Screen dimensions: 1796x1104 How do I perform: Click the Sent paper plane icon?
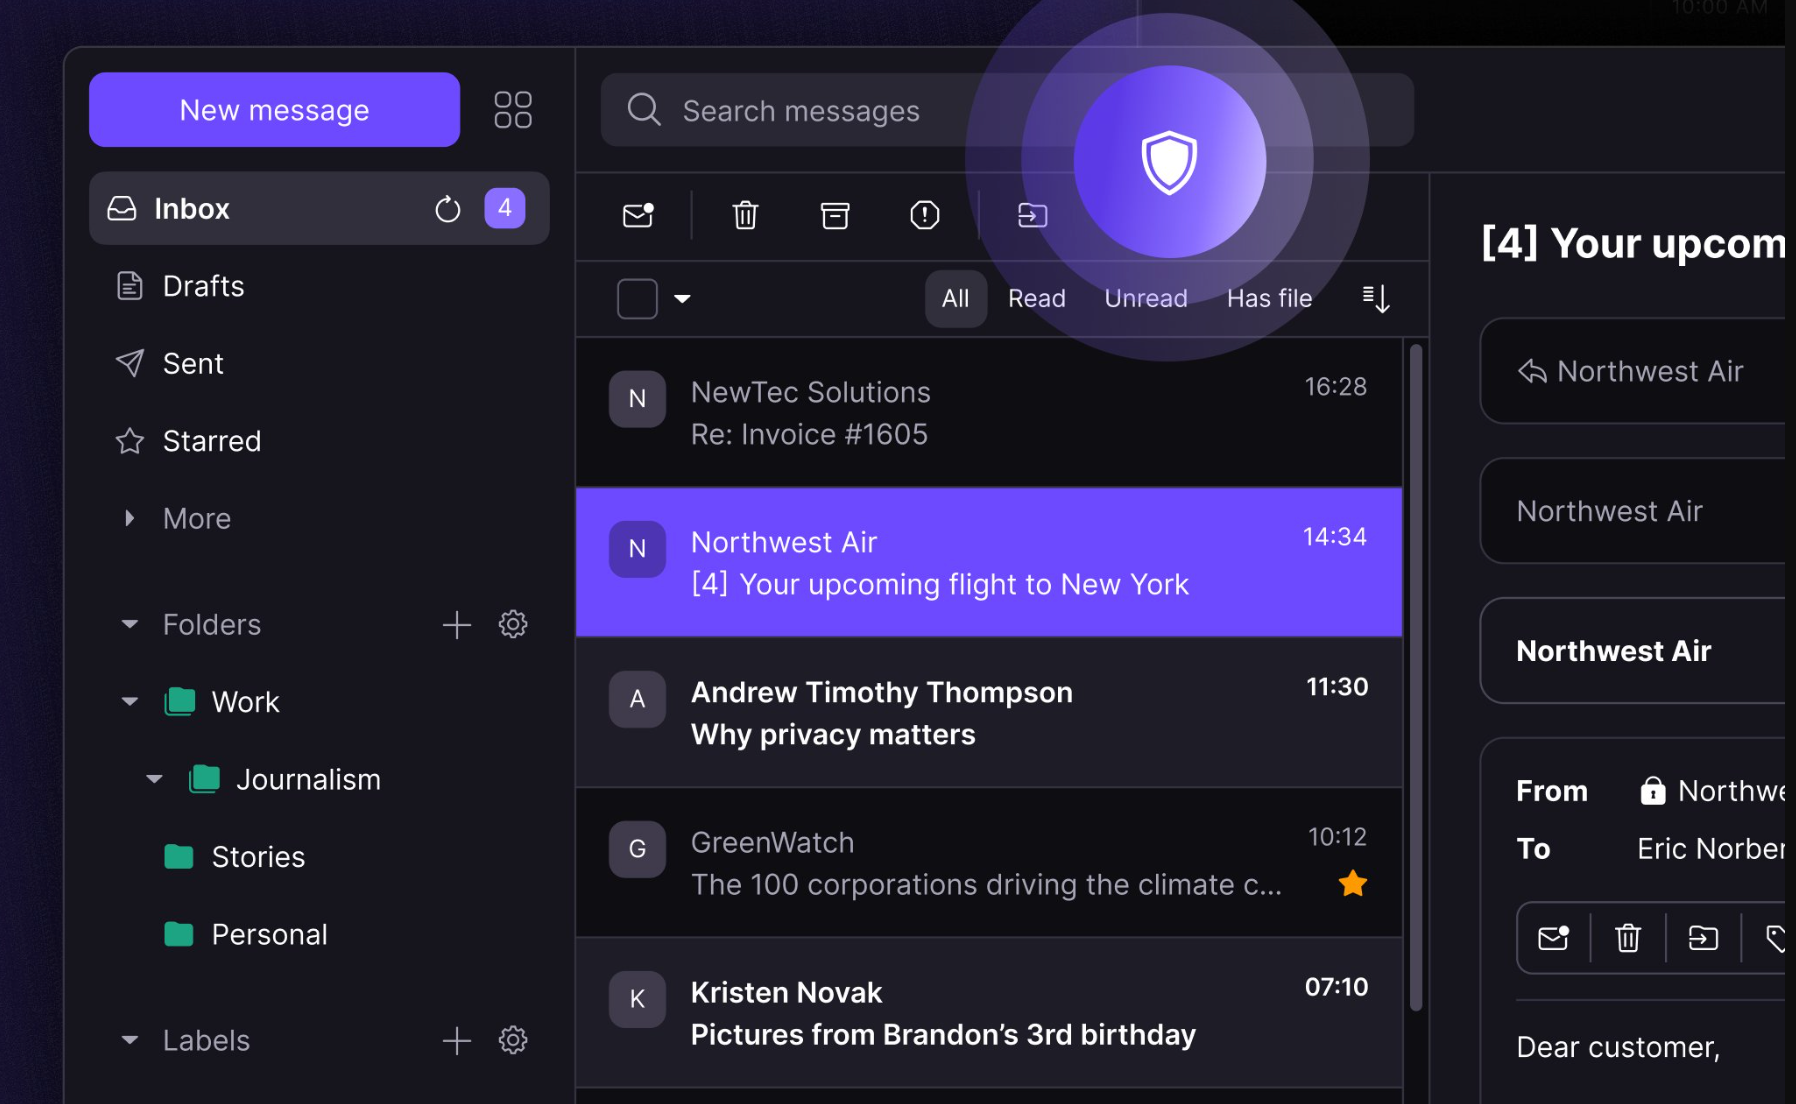click(130, 363)
